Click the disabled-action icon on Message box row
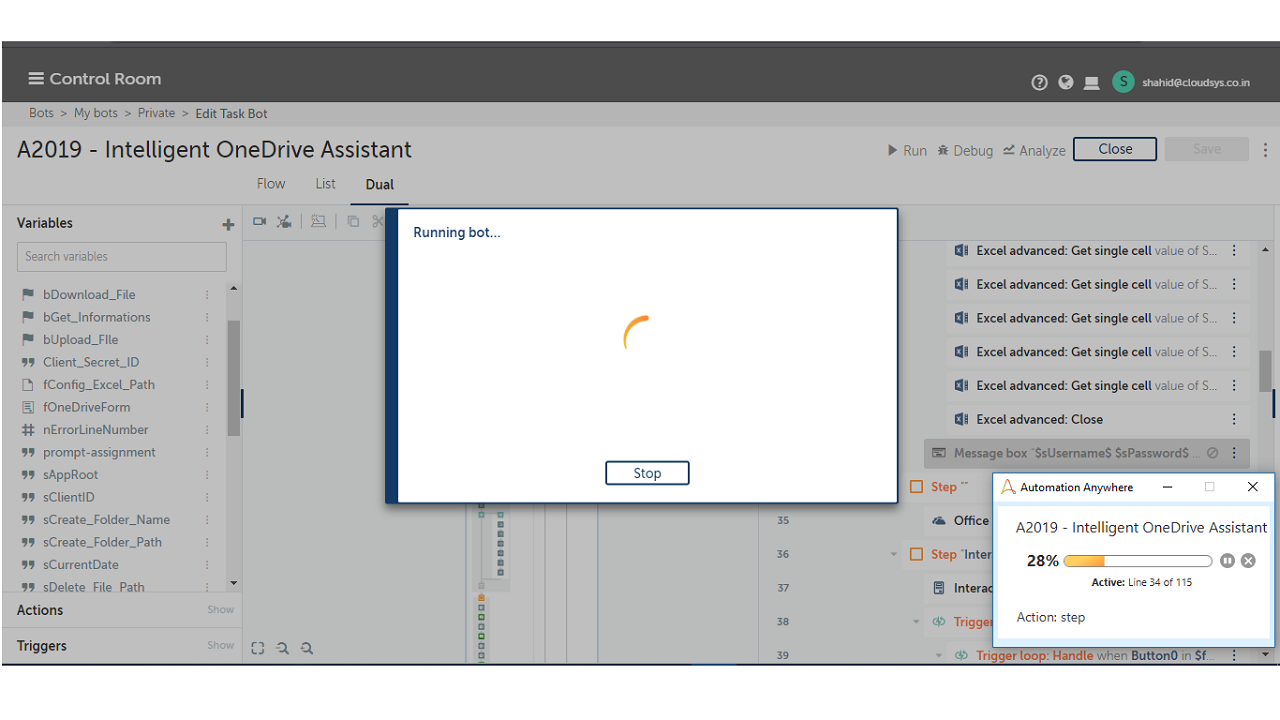Viewport: 1280px width, 720px height. 1213,453
